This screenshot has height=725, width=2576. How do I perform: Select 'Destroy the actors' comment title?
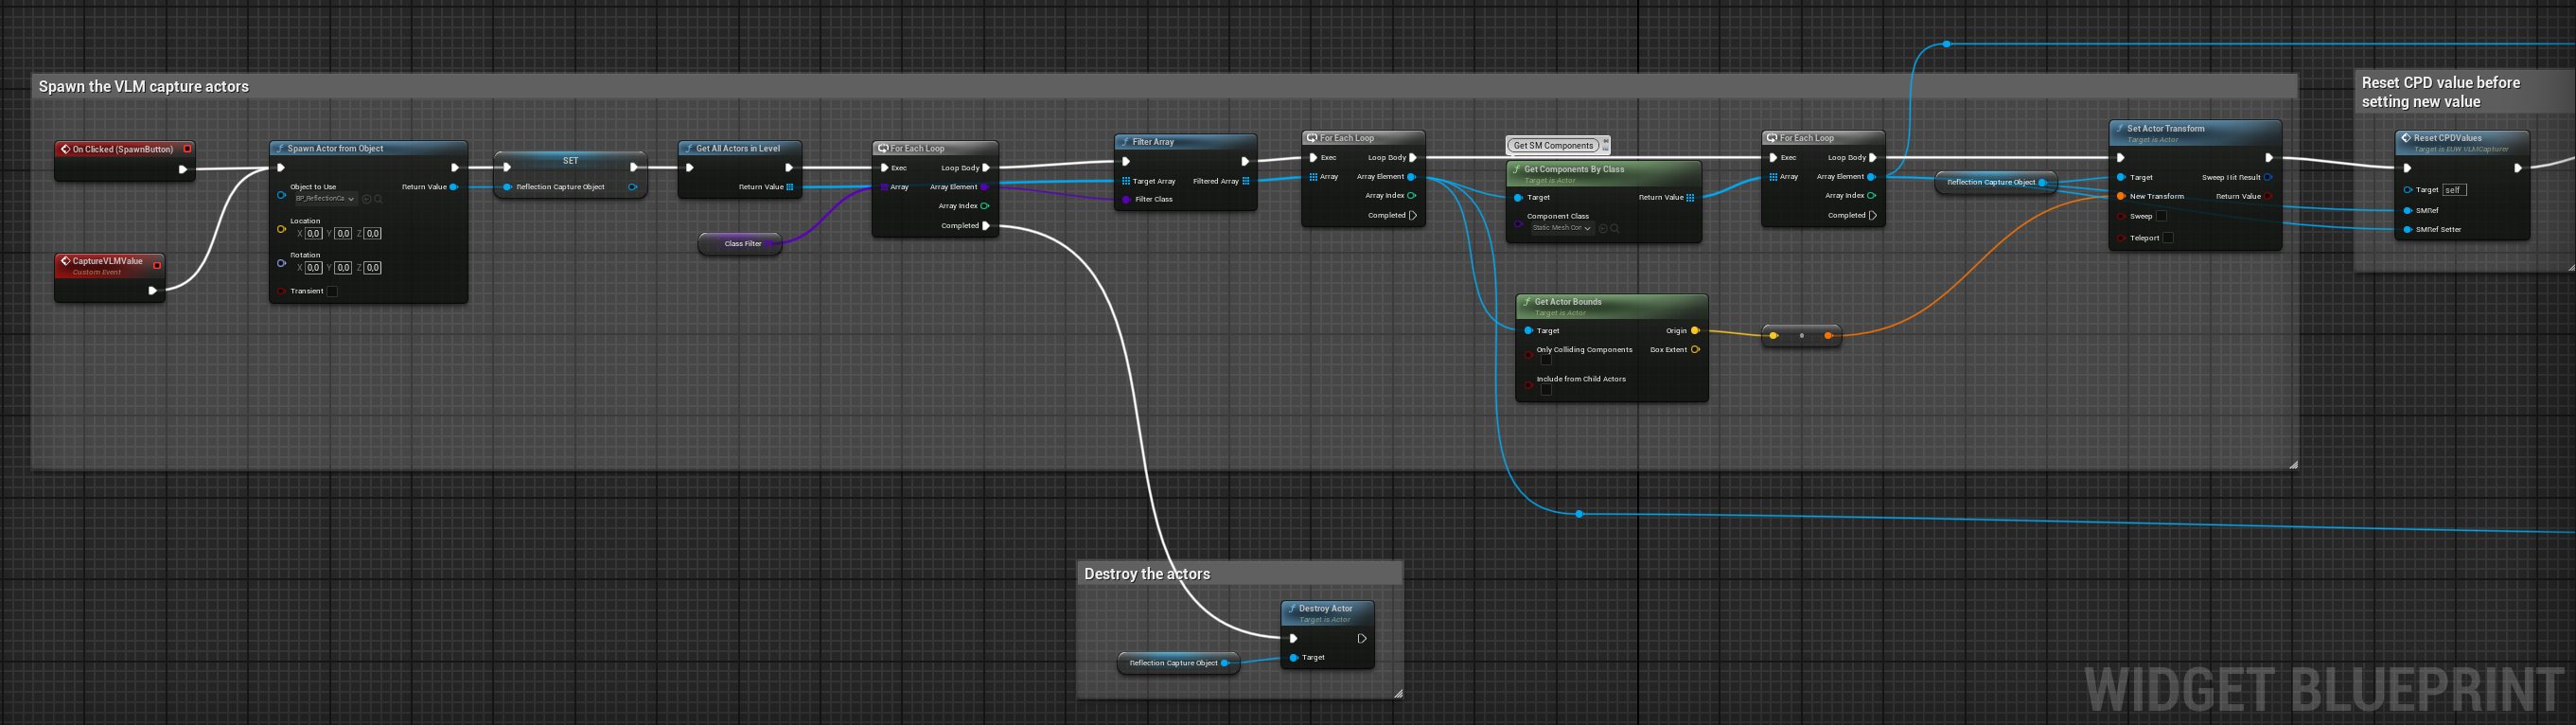(x=1147, y=574)
